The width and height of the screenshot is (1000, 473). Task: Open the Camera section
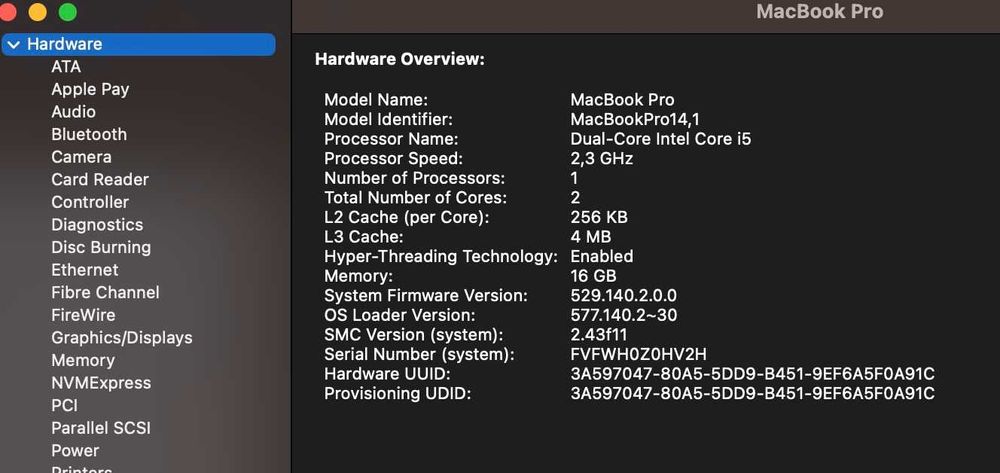81,157
